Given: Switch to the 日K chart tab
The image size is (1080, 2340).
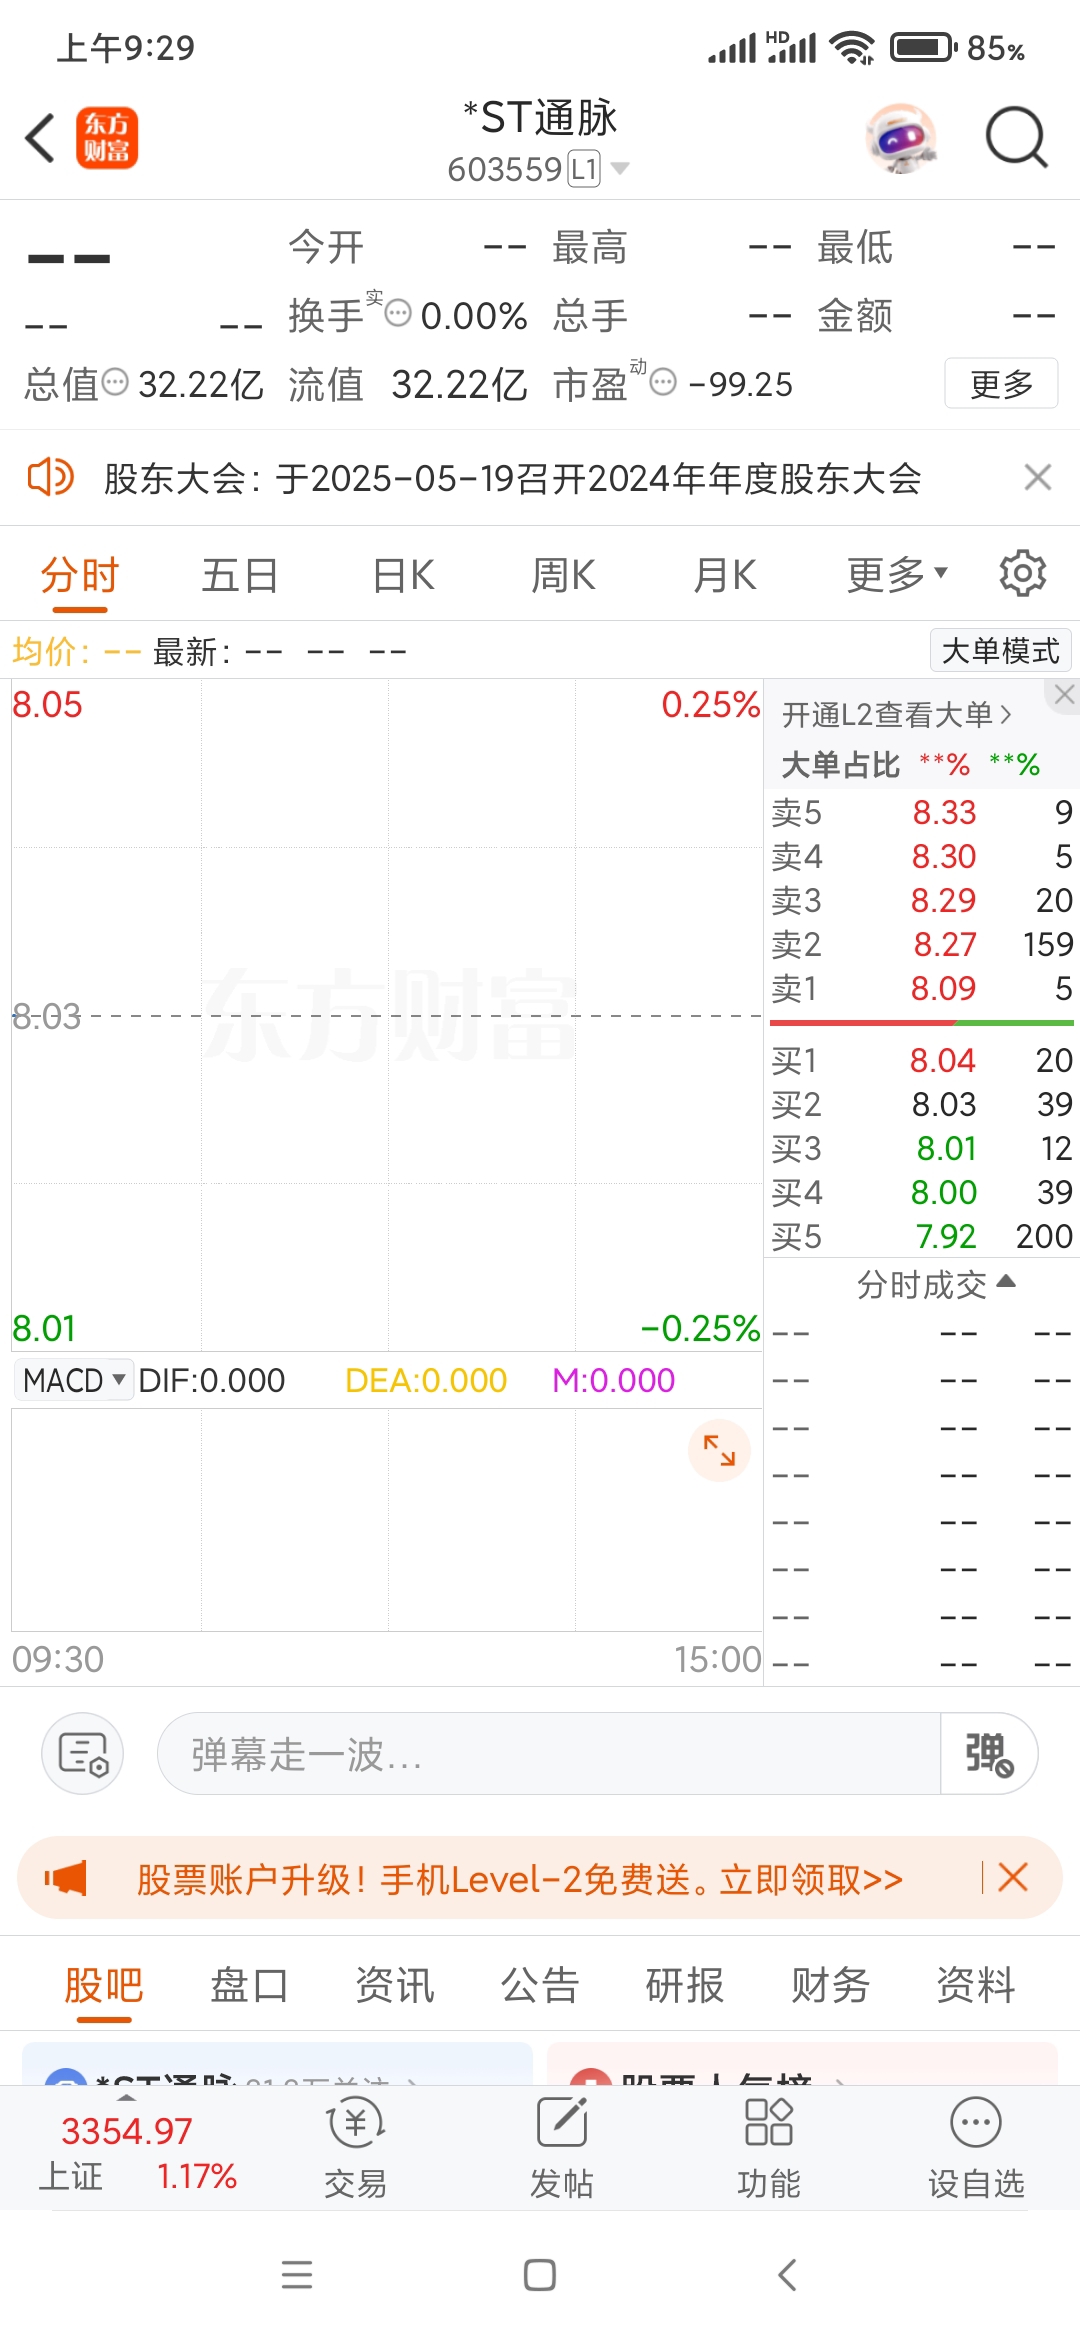Looking at the screenshot, I should [x=403, y=576].
